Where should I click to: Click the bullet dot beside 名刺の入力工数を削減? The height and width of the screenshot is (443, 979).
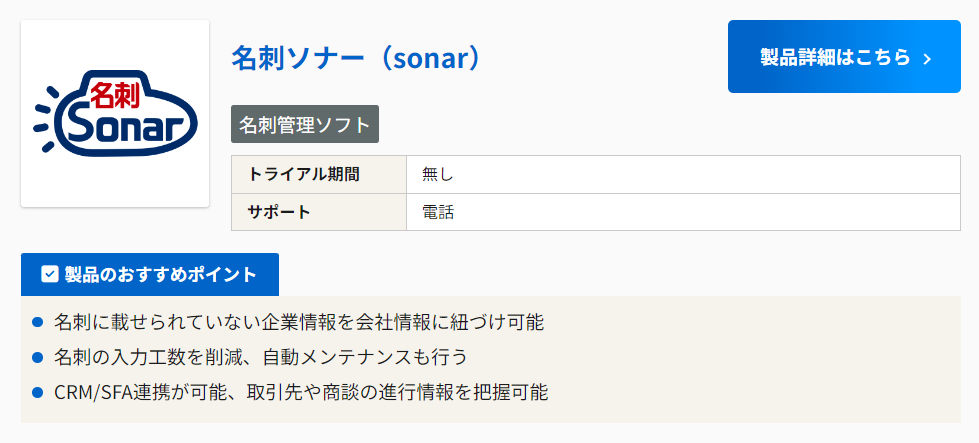tap(37, 357)
